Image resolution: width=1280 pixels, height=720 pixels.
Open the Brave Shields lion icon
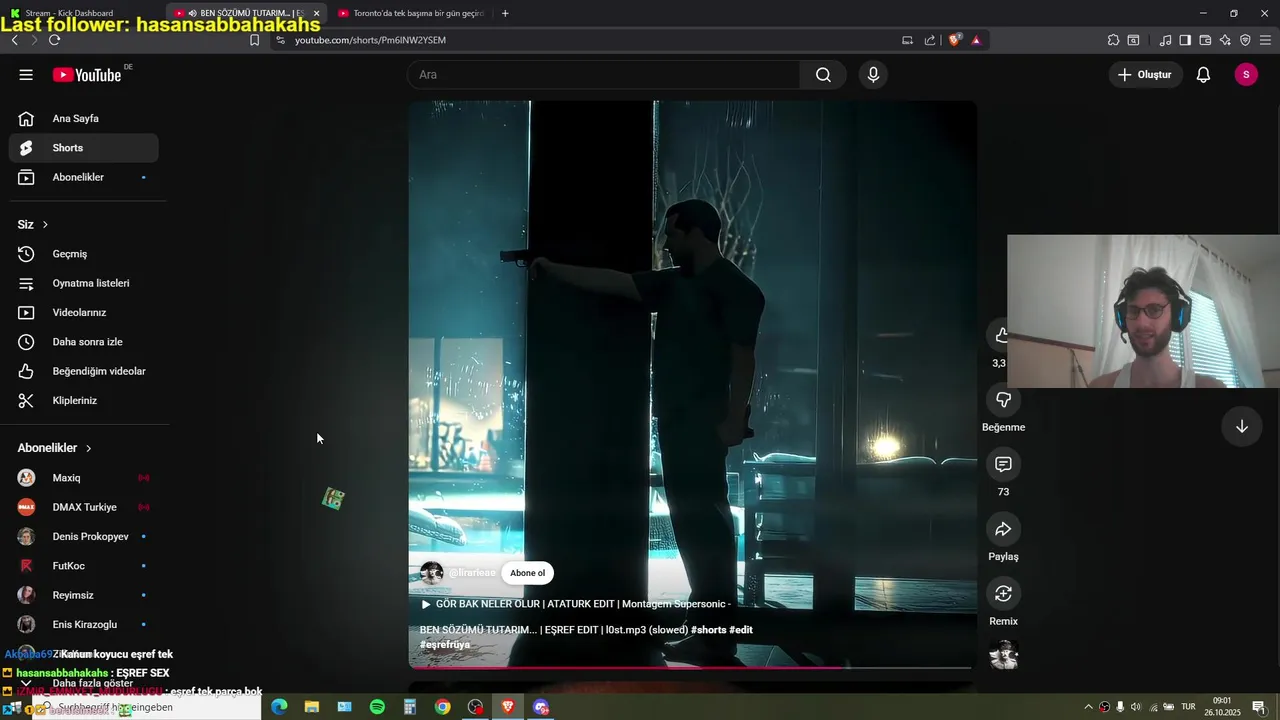coord(955,40)
